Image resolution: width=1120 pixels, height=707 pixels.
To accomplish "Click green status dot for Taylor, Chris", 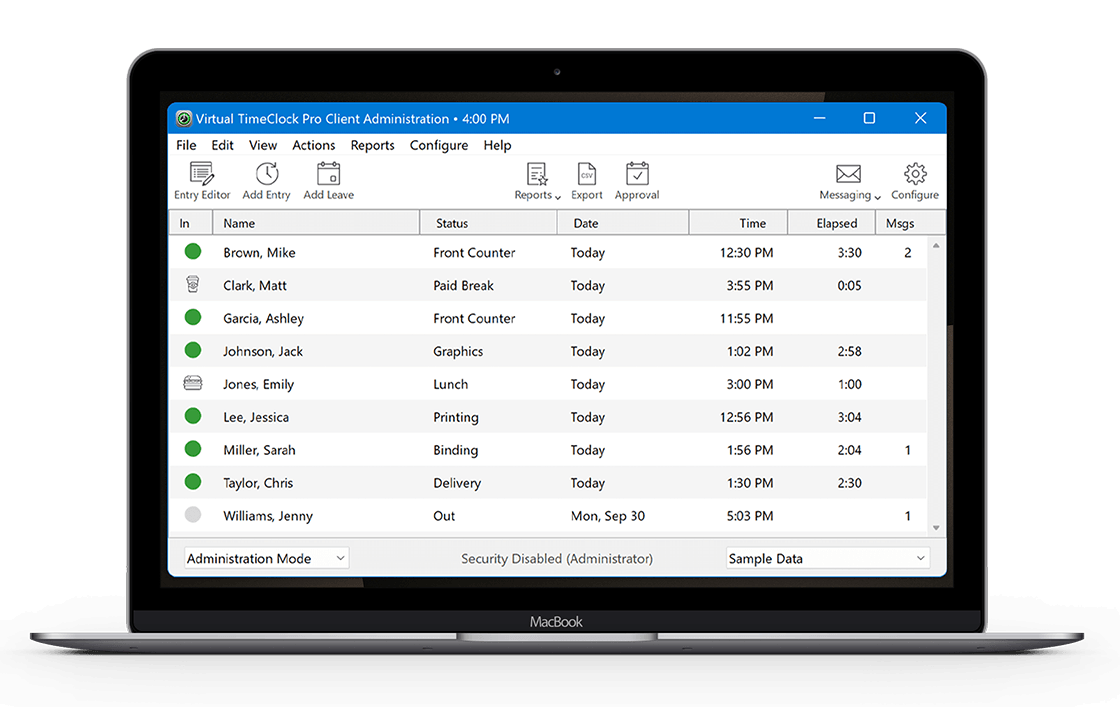I will coord(193,481).
